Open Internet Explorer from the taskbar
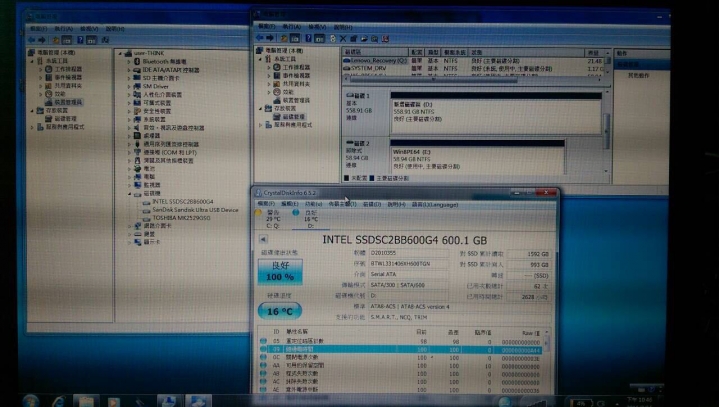720x407 pixels. coord(58,401)
